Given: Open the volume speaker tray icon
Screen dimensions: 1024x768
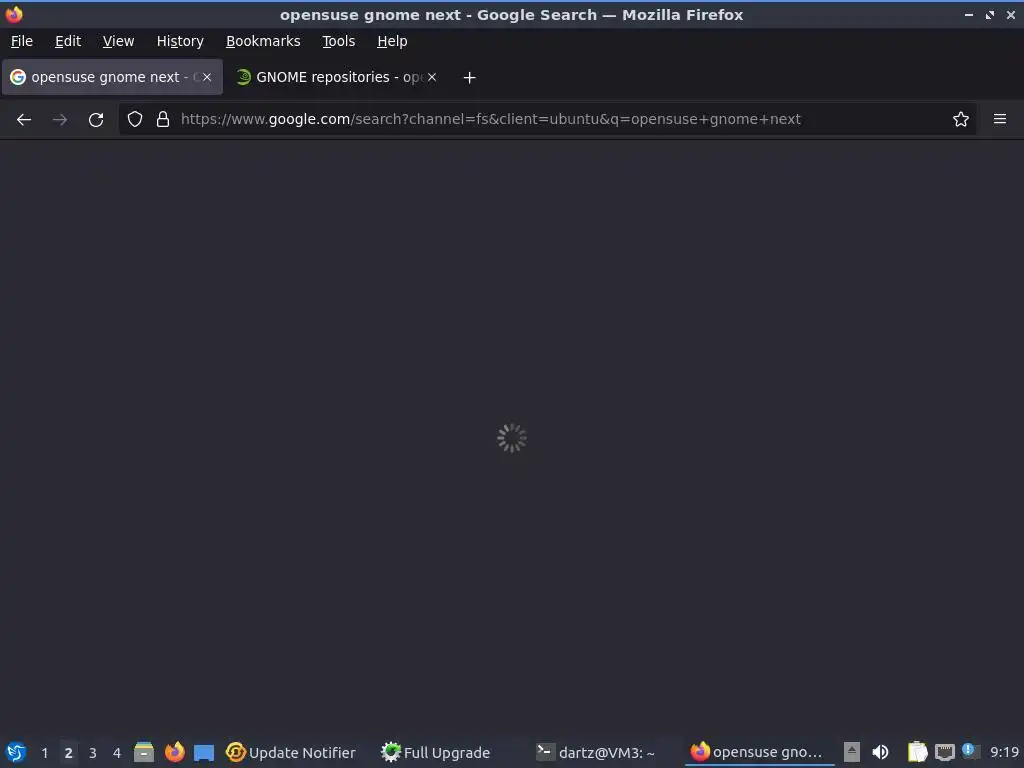Looking at the screenshot, I should point(880,752).
